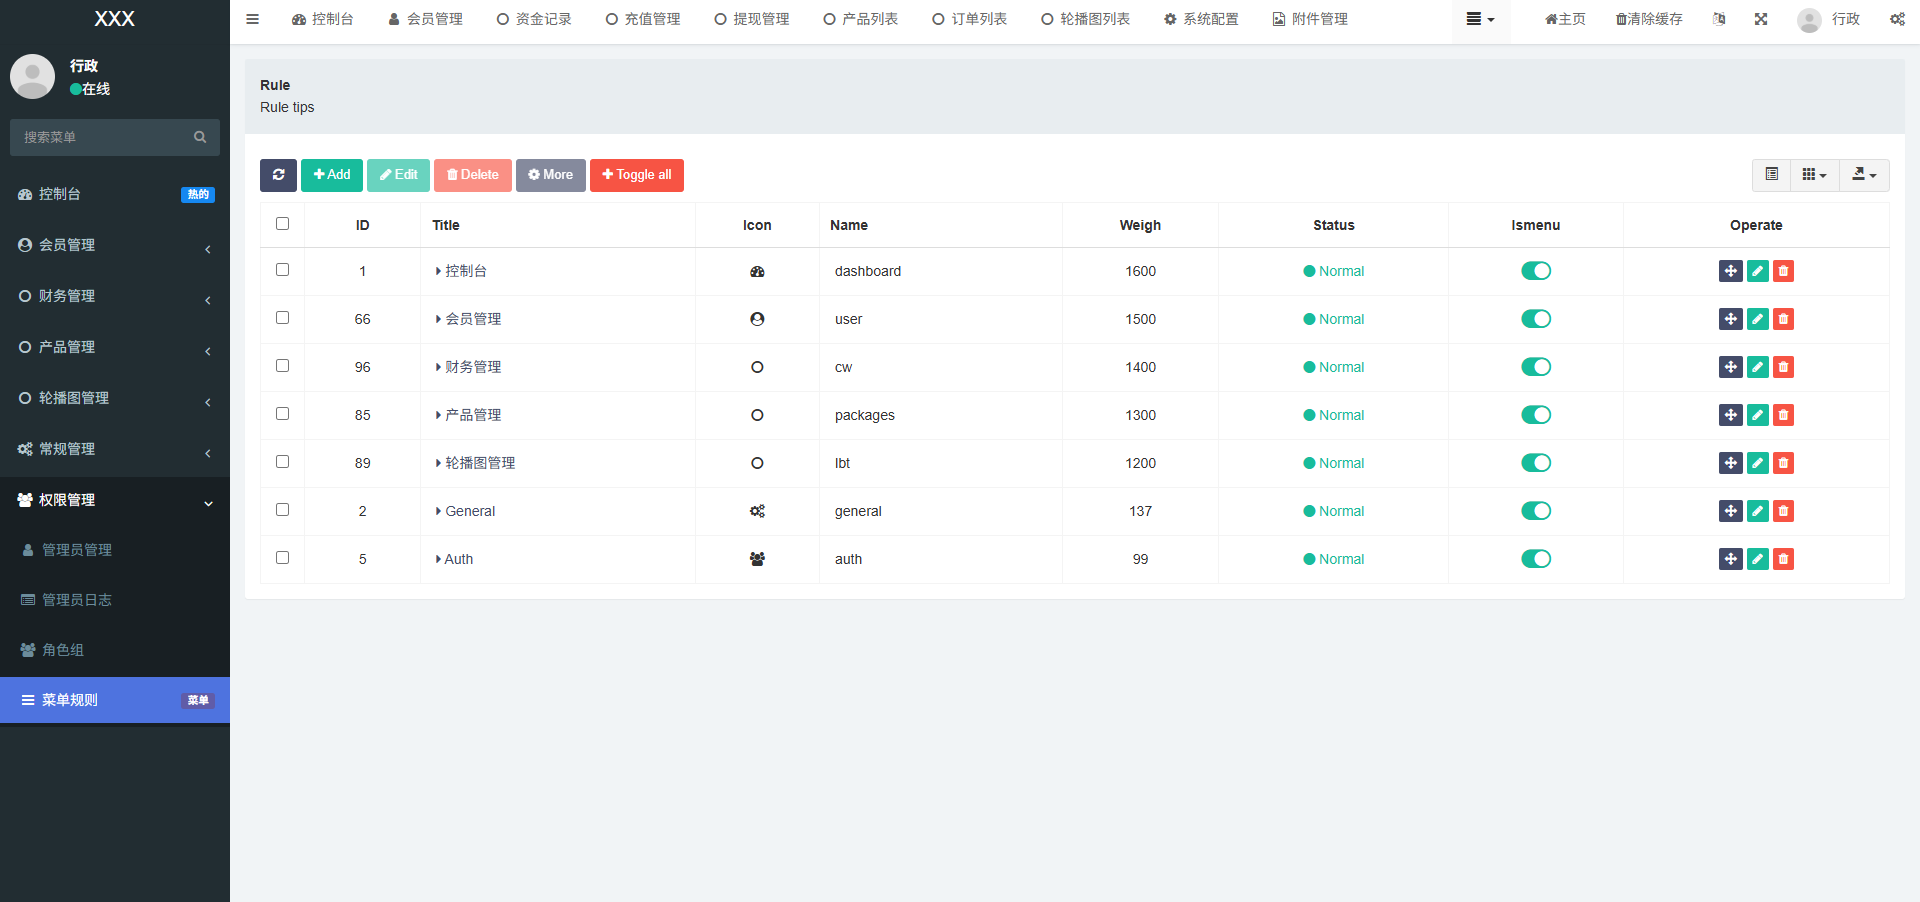
Task: Tick the select-all header checkbox
Action: coord(282,224)
